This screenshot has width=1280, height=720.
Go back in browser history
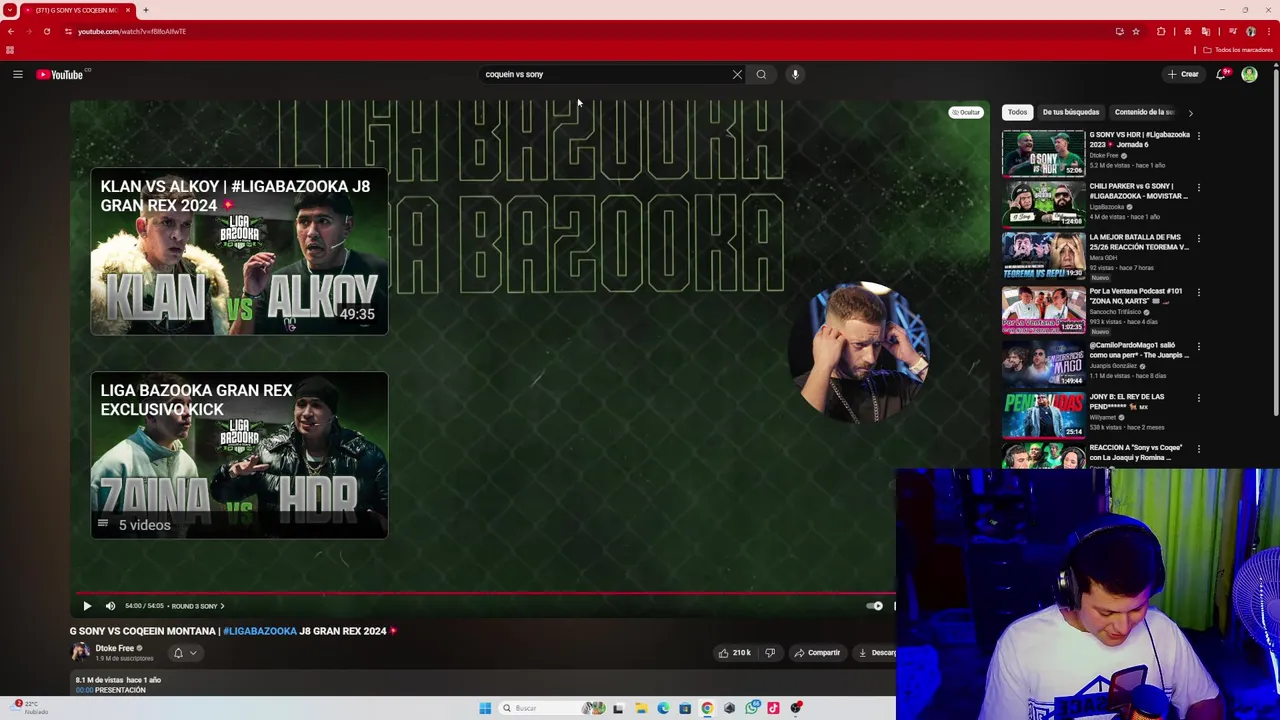coord(11,31)
